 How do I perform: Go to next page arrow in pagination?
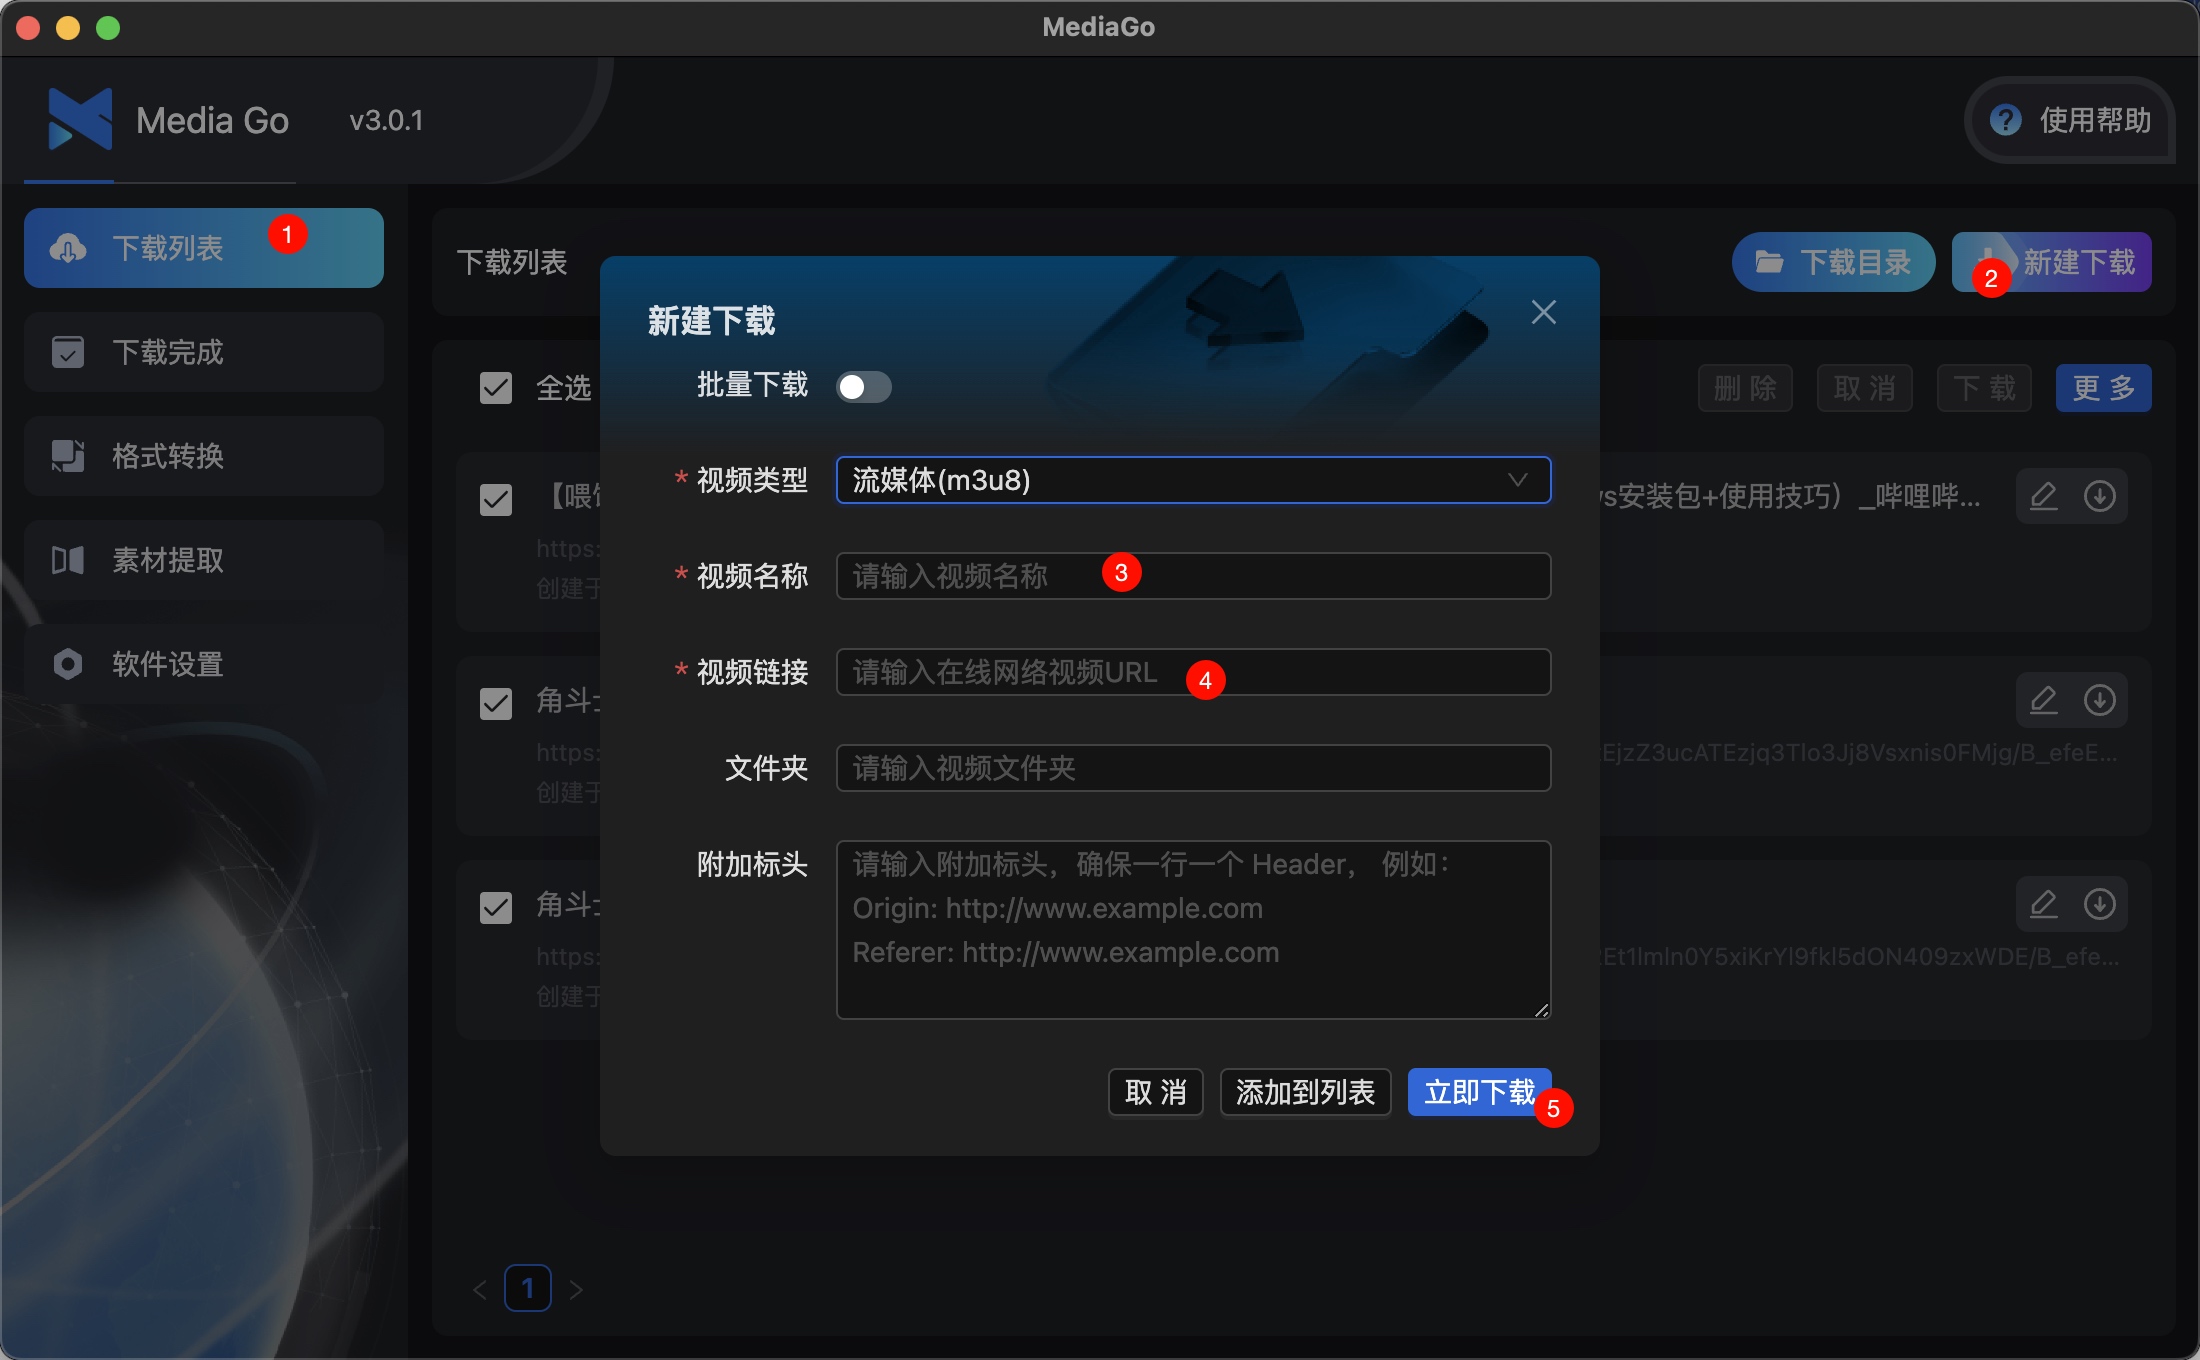(x=576, y=1289)
